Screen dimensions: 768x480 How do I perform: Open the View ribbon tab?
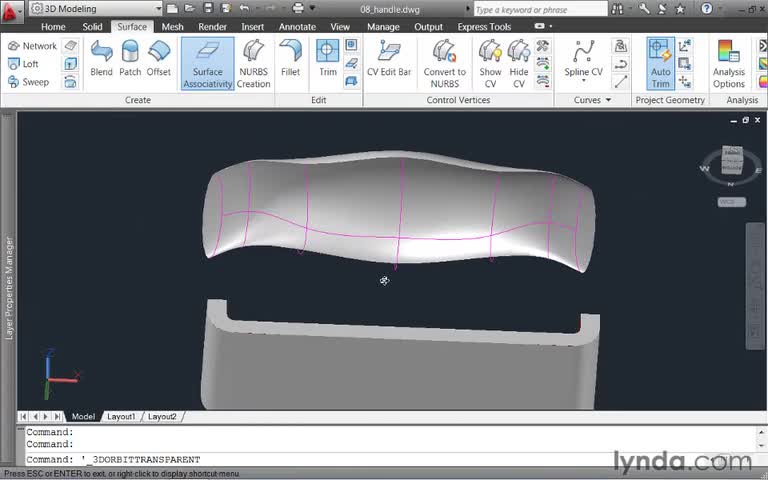340,27
